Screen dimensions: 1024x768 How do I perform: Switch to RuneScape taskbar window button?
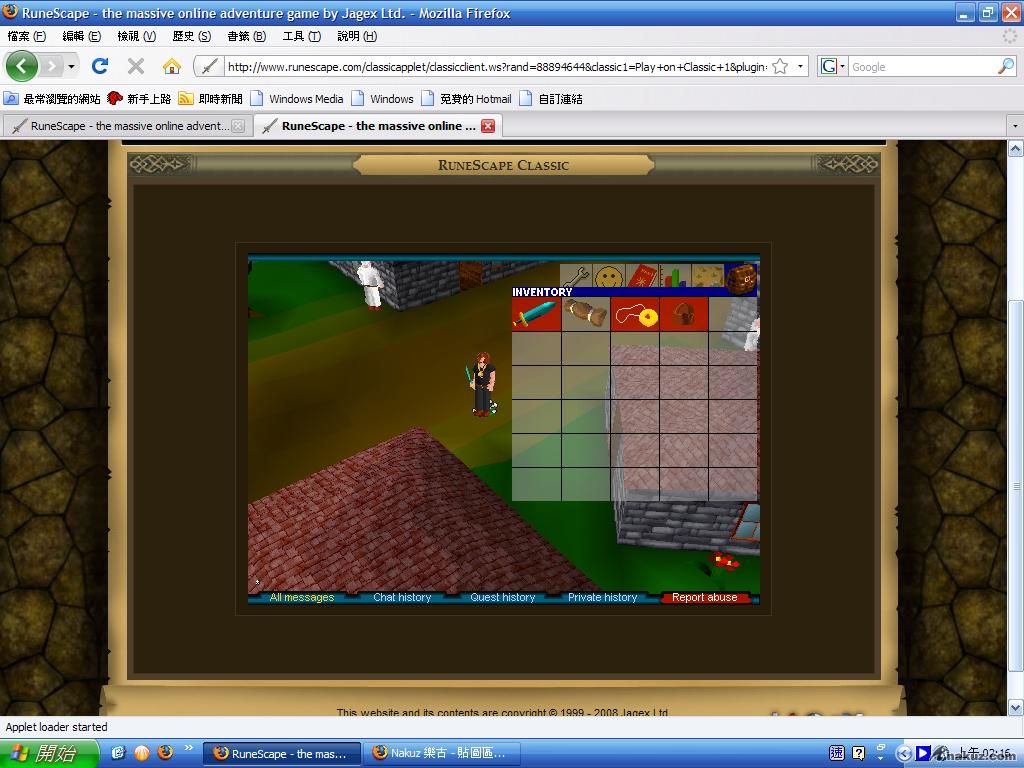pyautogui.click(x=282, y=754)
